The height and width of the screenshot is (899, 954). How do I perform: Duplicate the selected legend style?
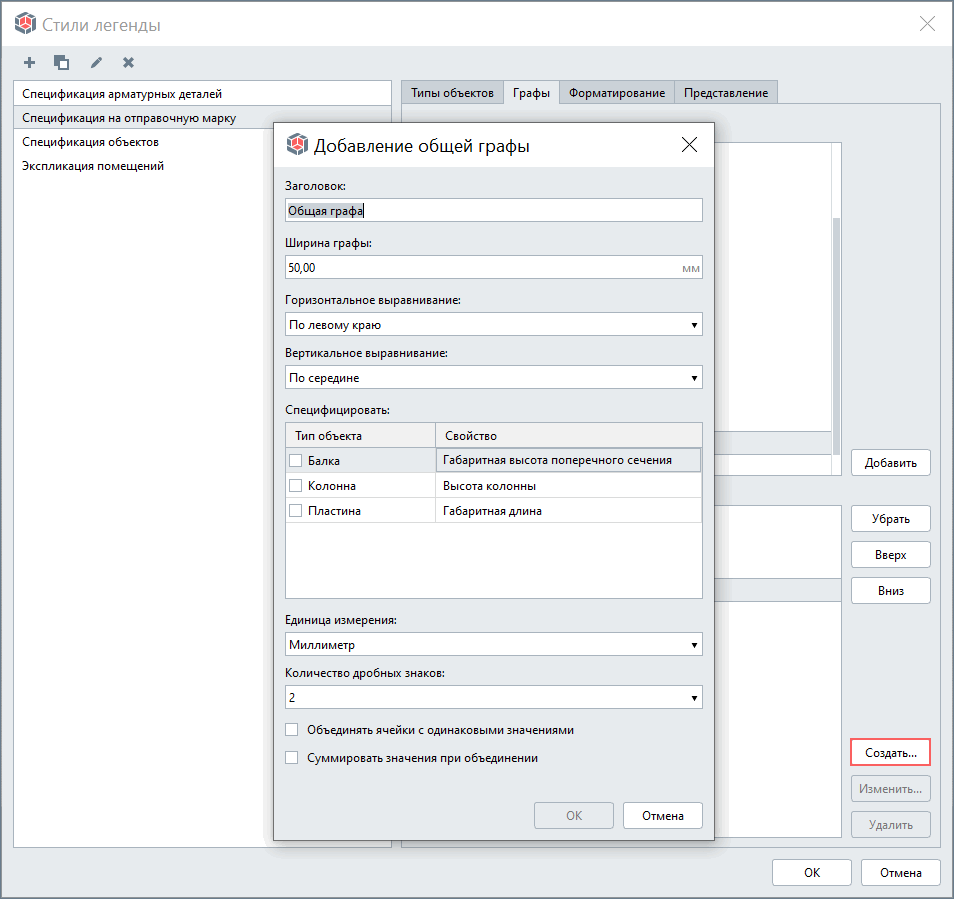pos(61,62)
